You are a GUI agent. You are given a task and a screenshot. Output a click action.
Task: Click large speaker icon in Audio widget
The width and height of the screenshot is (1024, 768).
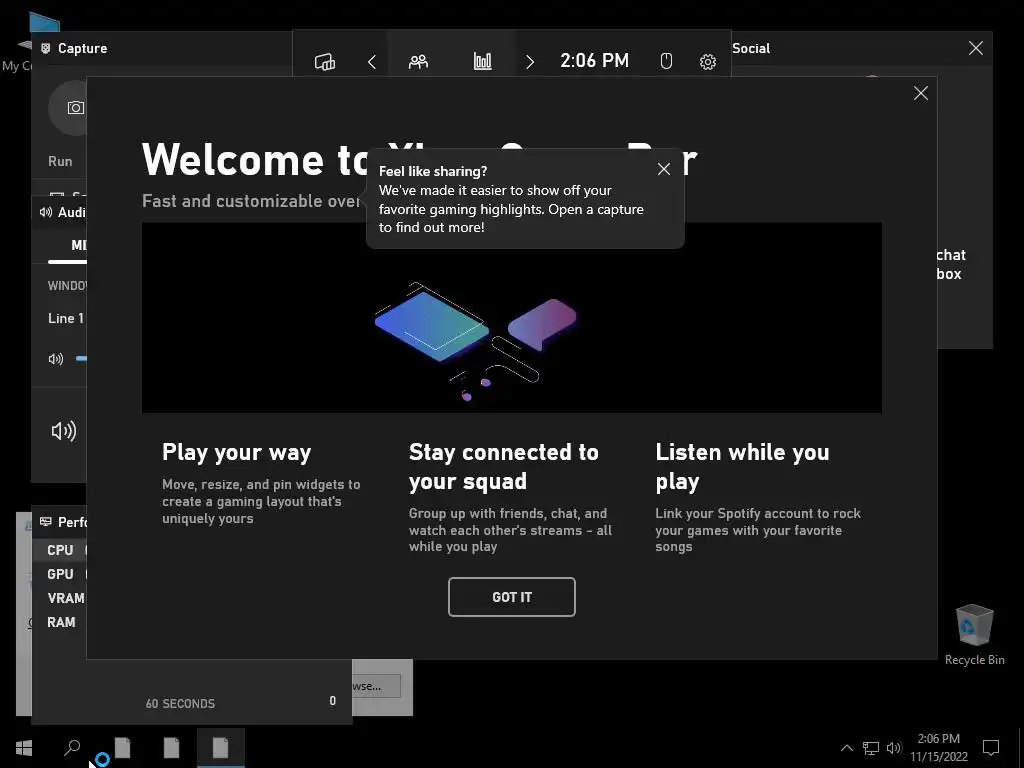click(x=63, y=431)
